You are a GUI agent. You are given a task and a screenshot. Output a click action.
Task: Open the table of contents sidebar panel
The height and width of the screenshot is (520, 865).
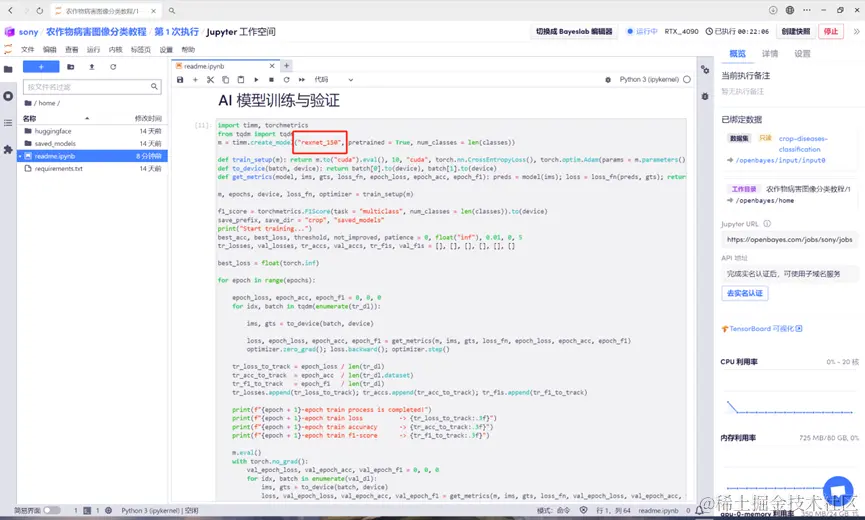[x=8, y=122]
